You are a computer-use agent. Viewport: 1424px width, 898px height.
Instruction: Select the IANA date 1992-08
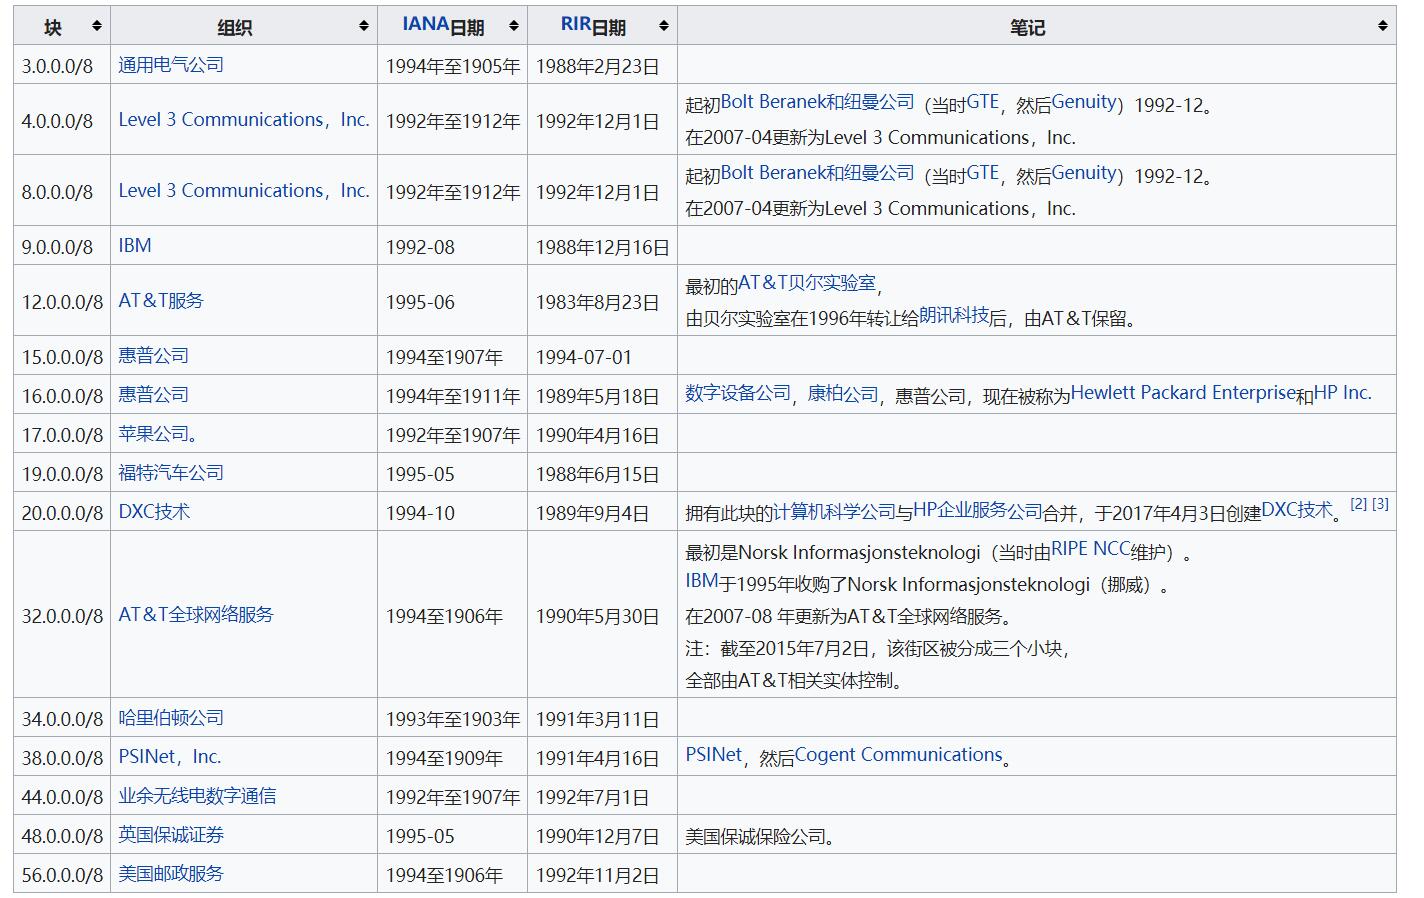point(420,247)
